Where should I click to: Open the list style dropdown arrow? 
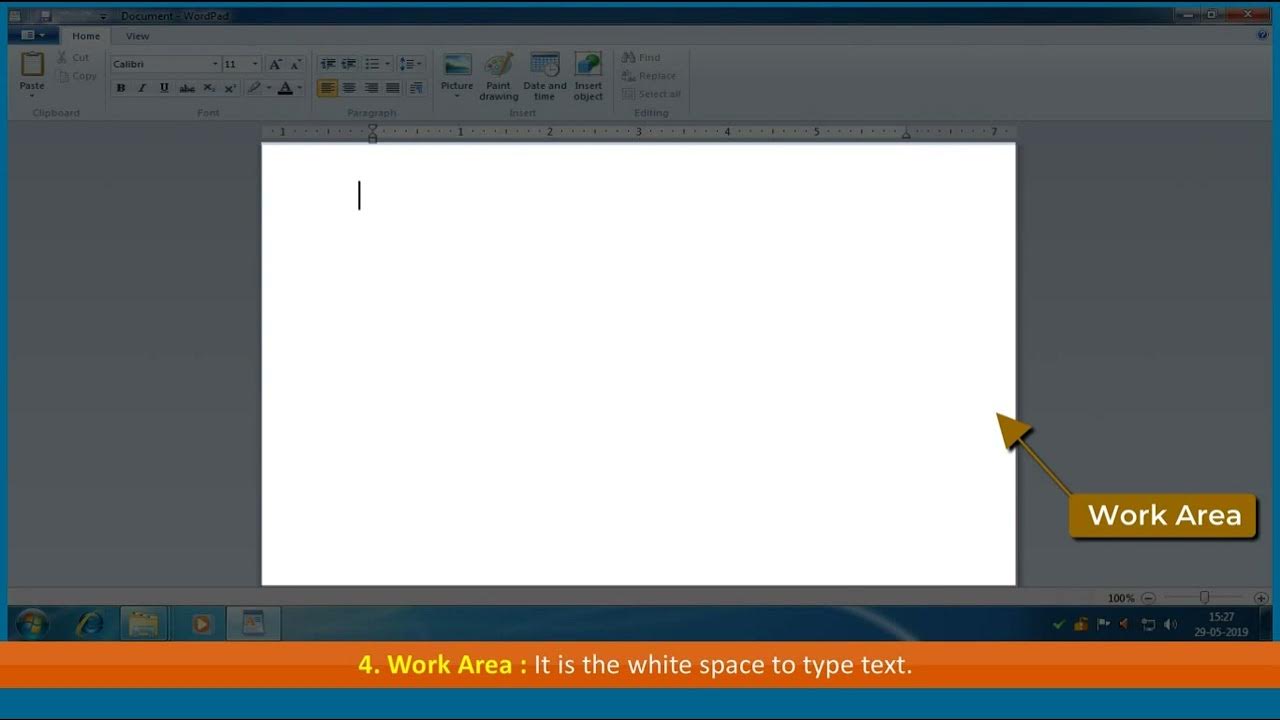387,64
